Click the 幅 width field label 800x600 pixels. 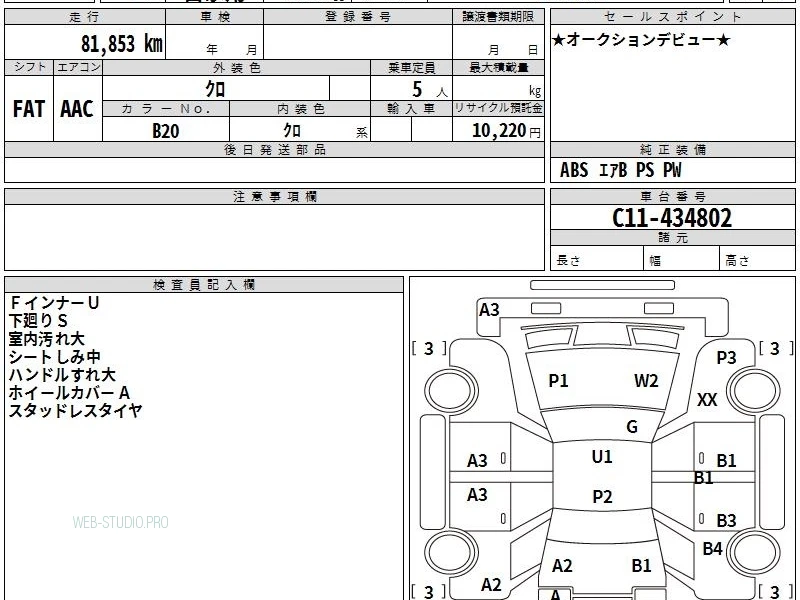[x=655, y=261]
